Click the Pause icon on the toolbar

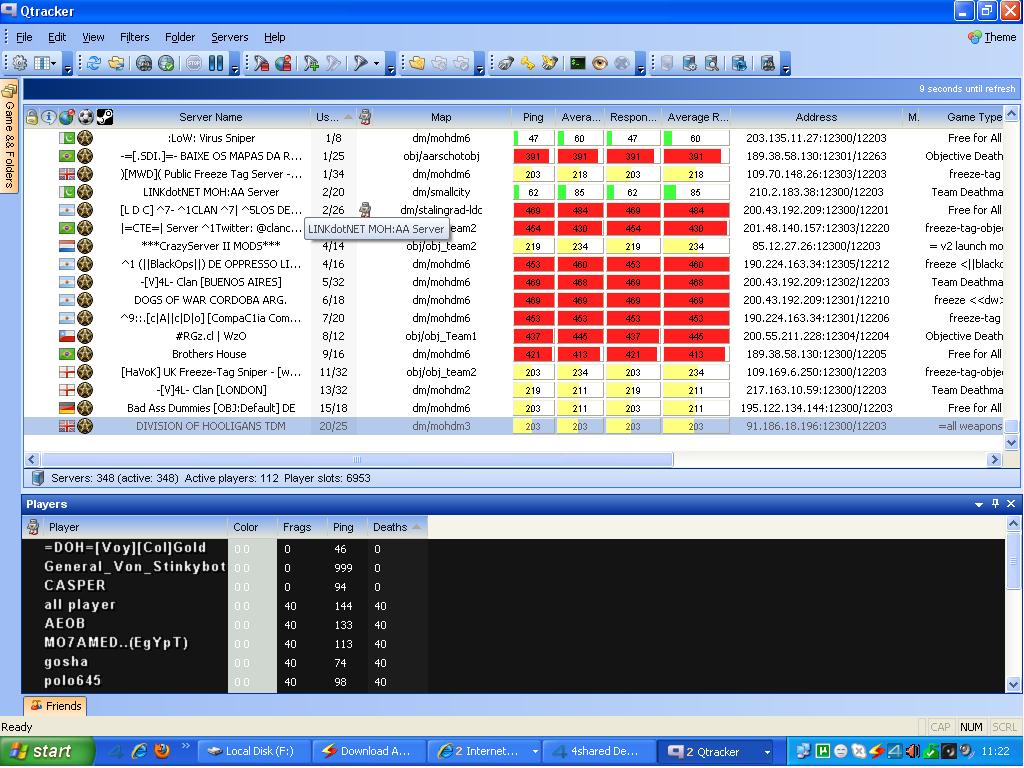click(x=218, y=62)
